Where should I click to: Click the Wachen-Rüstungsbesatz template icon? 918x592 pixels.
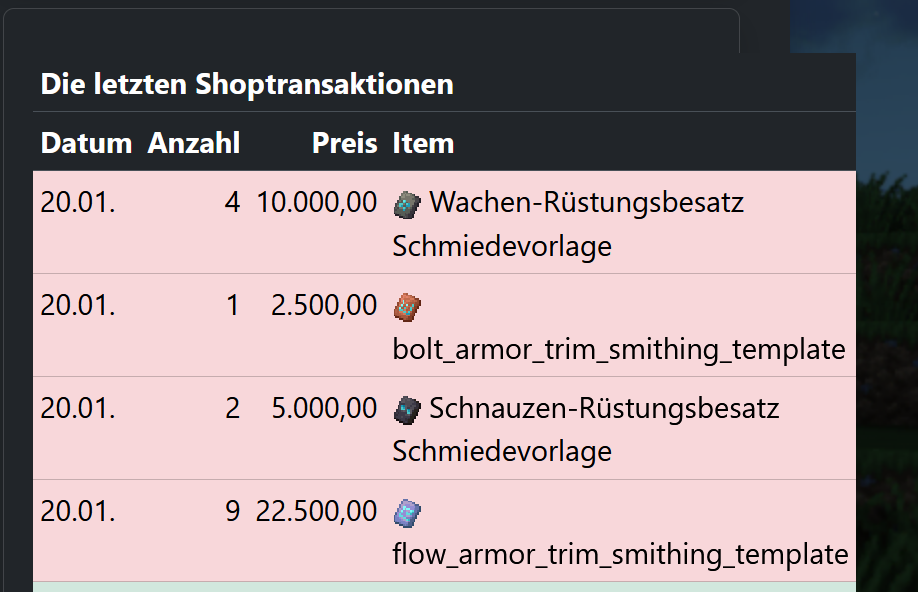[x=407, y=204]
